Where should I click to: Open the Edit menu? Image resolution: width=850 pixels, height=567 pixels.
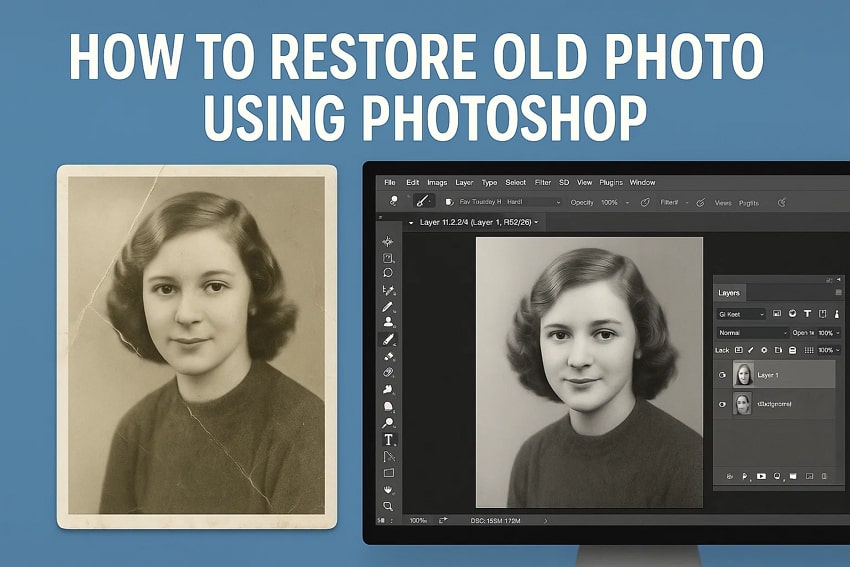pos(413,182)
